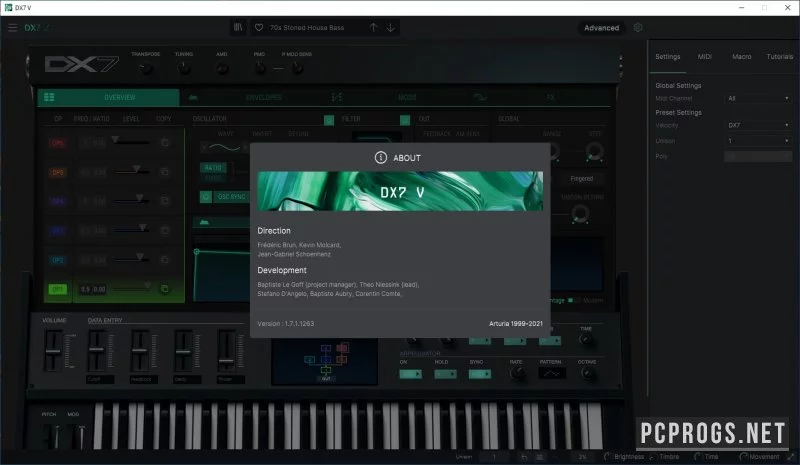Screen dimensions: 800x465
Task: Click the Ratio mode button
Action: pos(213,167)
